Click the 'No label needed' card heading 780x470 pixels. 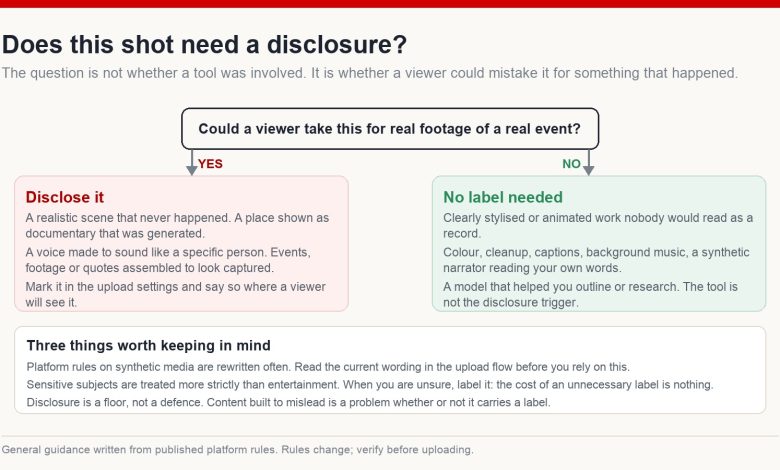(x=502, y=197)
